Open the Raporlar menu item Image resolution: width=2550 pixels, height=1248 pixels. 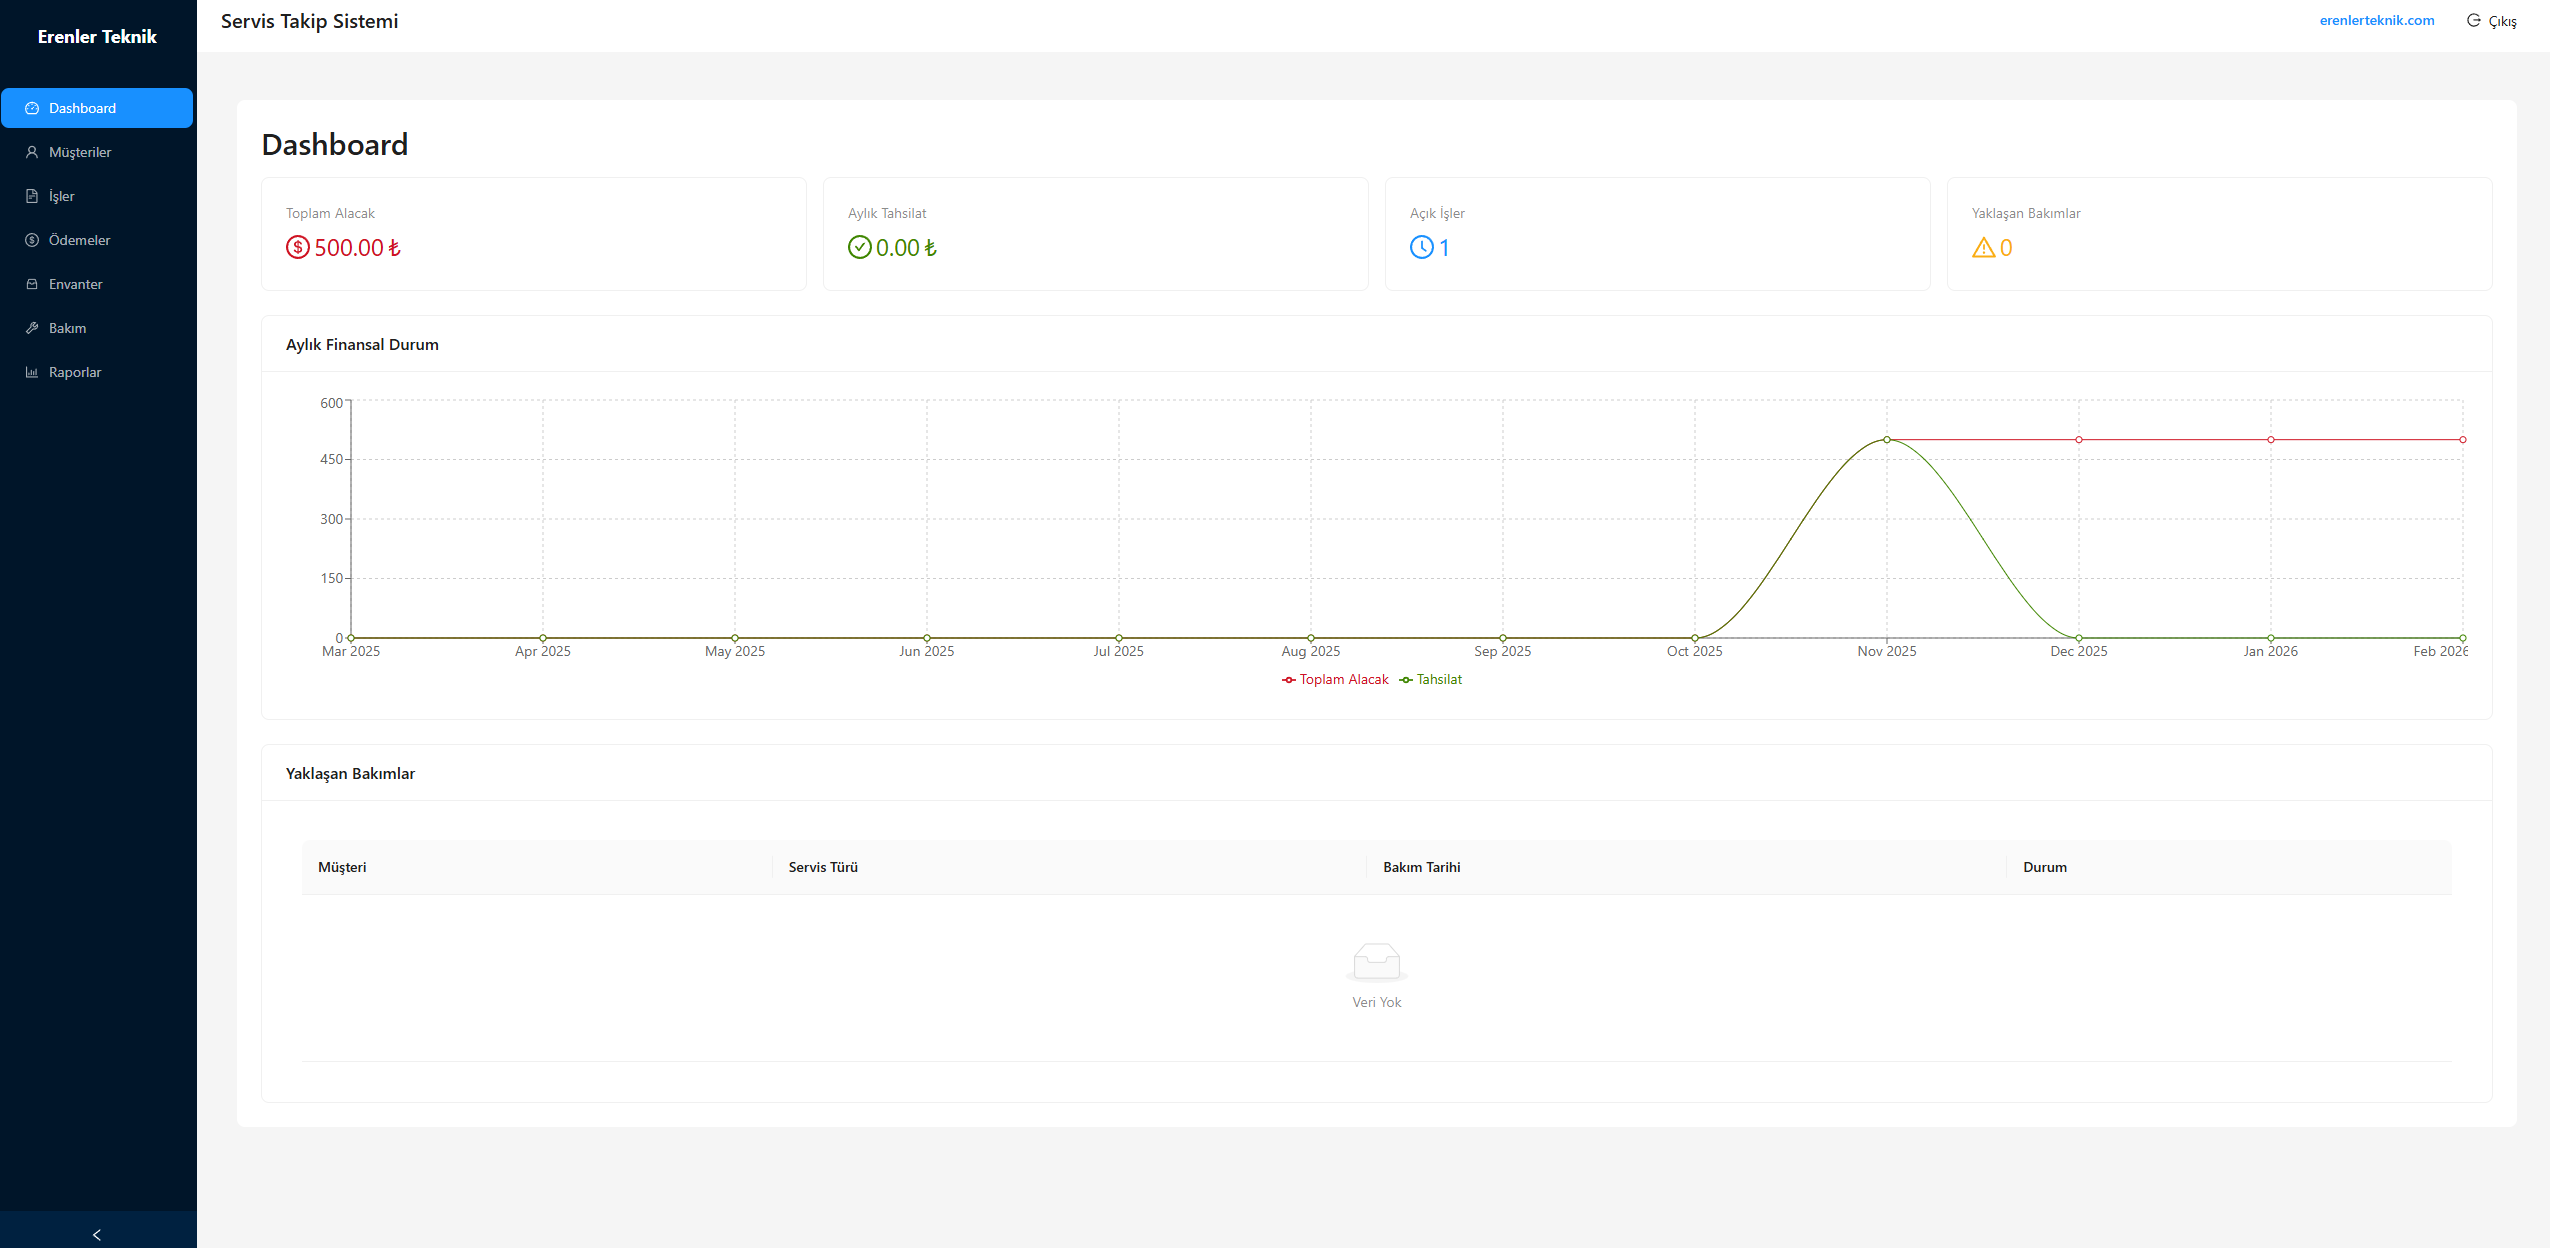pyautogui.click(x=75, y=372)
